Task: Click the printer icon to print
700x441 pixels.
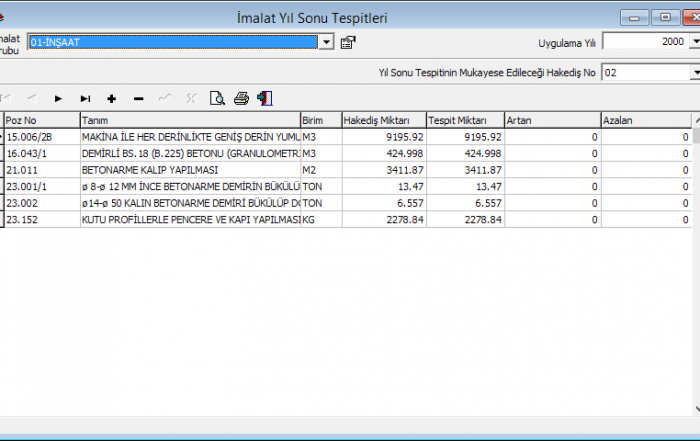Action: tap(241, 98)
